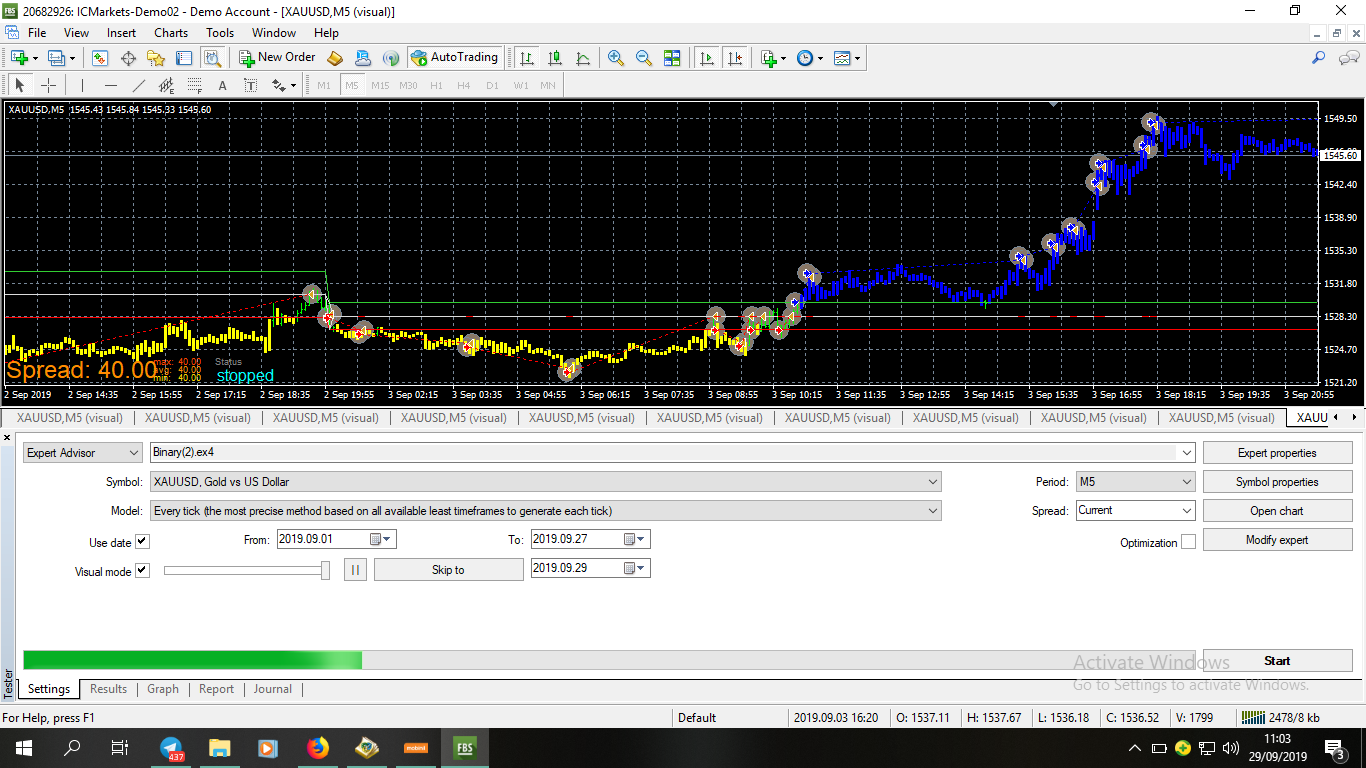Open the Navigator folder-star icon
The width and height of the screenshot is (1366, 768).
pyautogui.click(x=156, y=58)
